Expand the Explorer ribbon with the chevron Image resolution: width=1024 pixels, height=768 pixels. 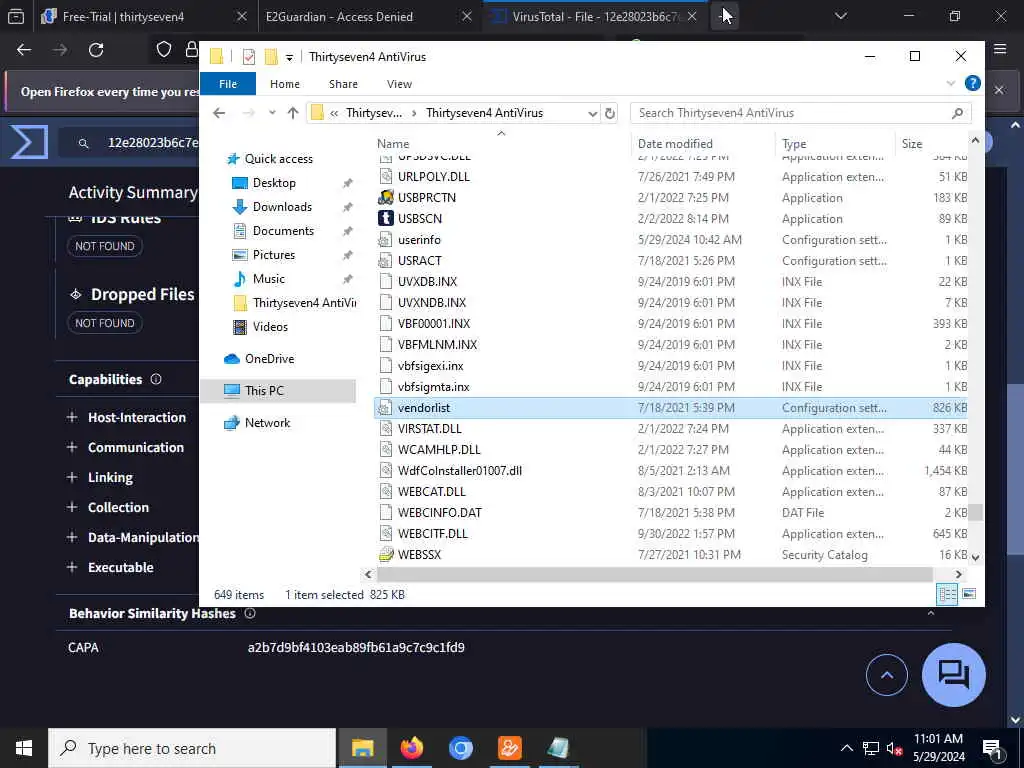(950, 84)
